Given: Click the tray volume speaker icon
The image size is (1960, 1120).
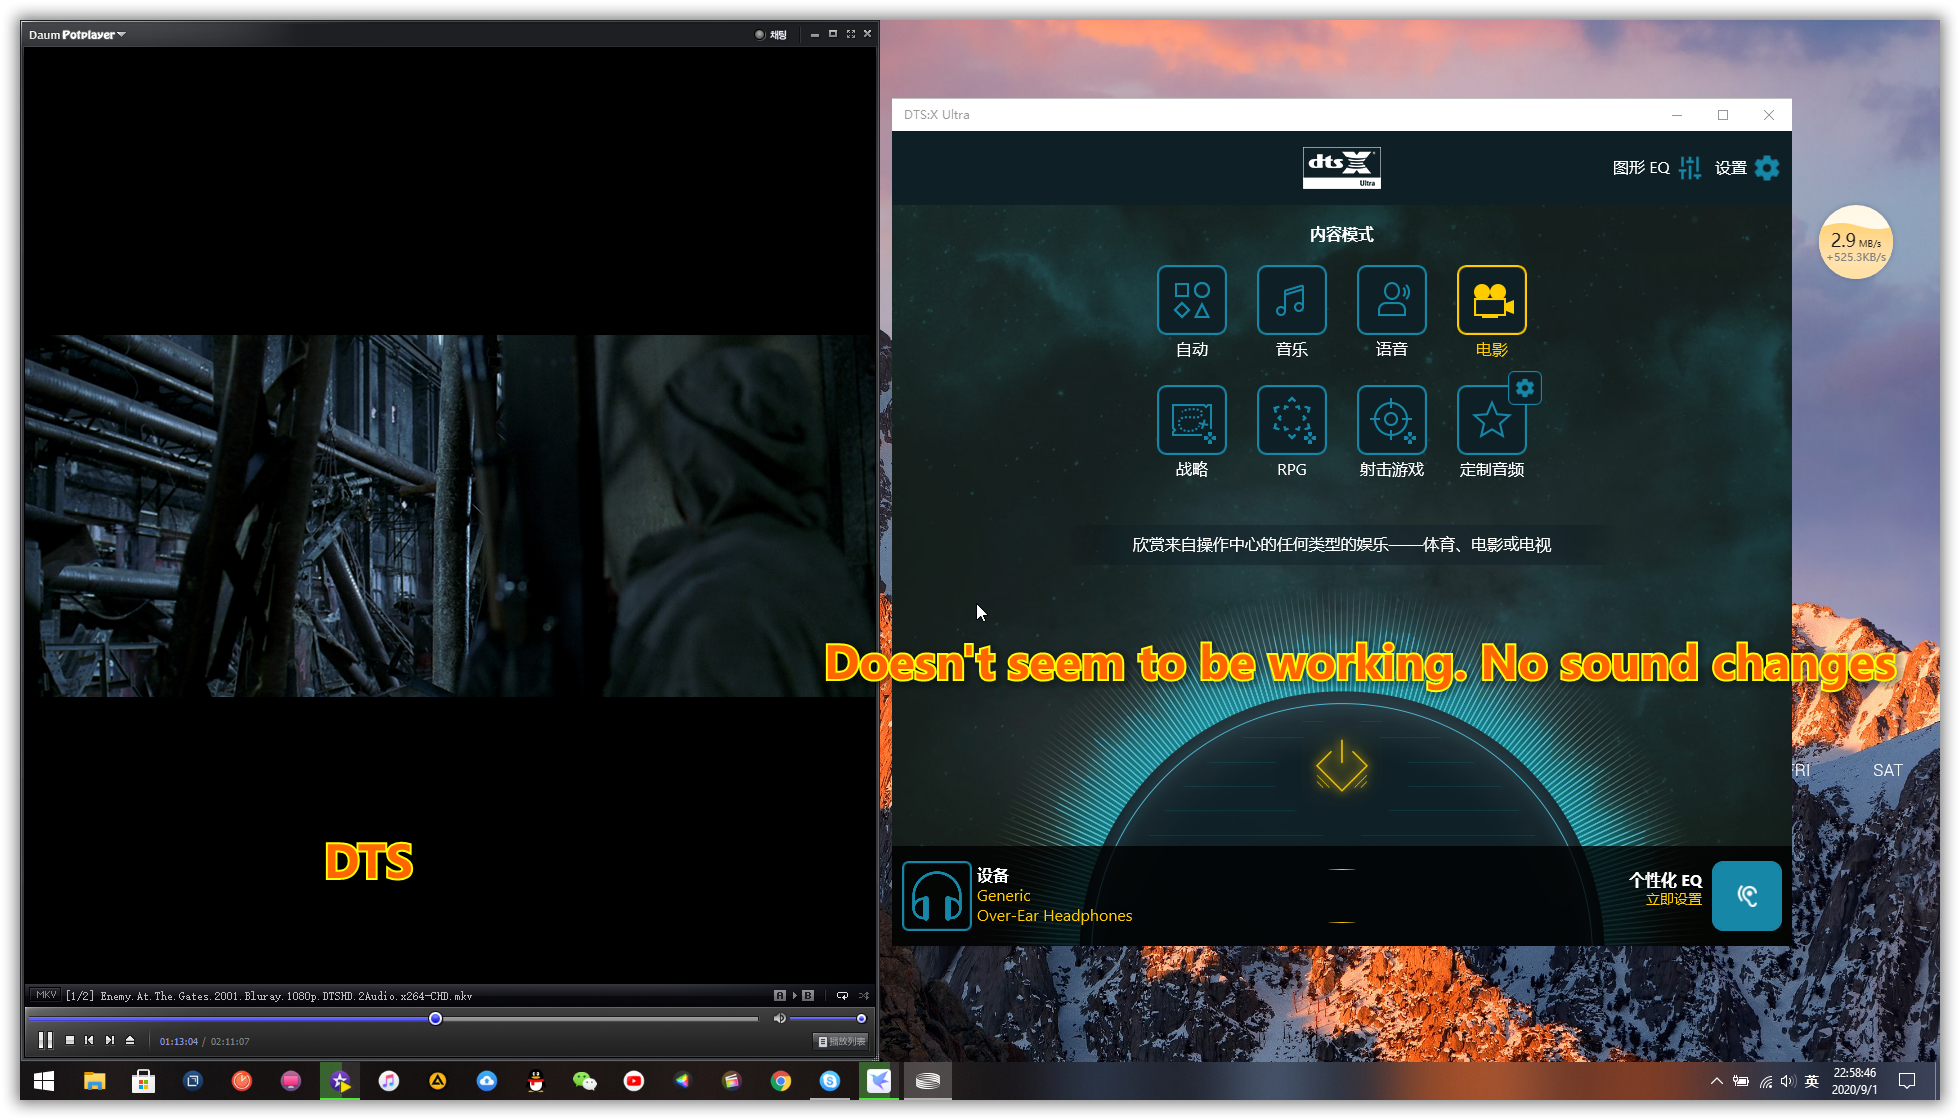Looking at the screenshot, I should pos(1788,1081).
